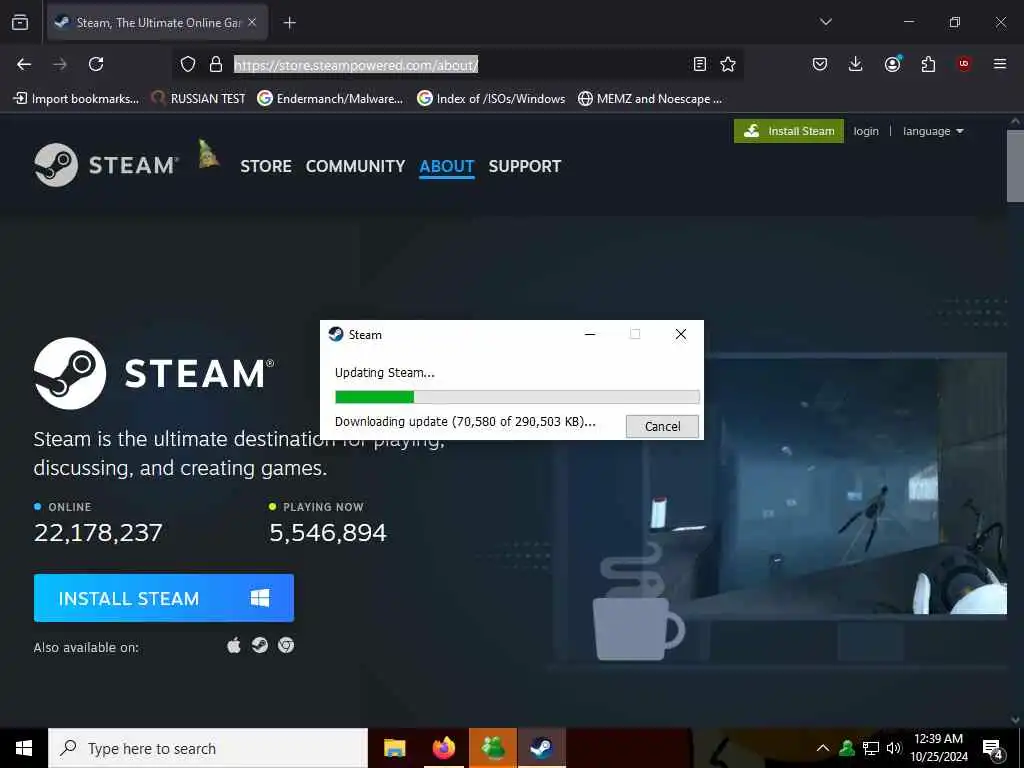Click the Steam logo in page header
The image size is (1024, 768).
coord(106,165)
